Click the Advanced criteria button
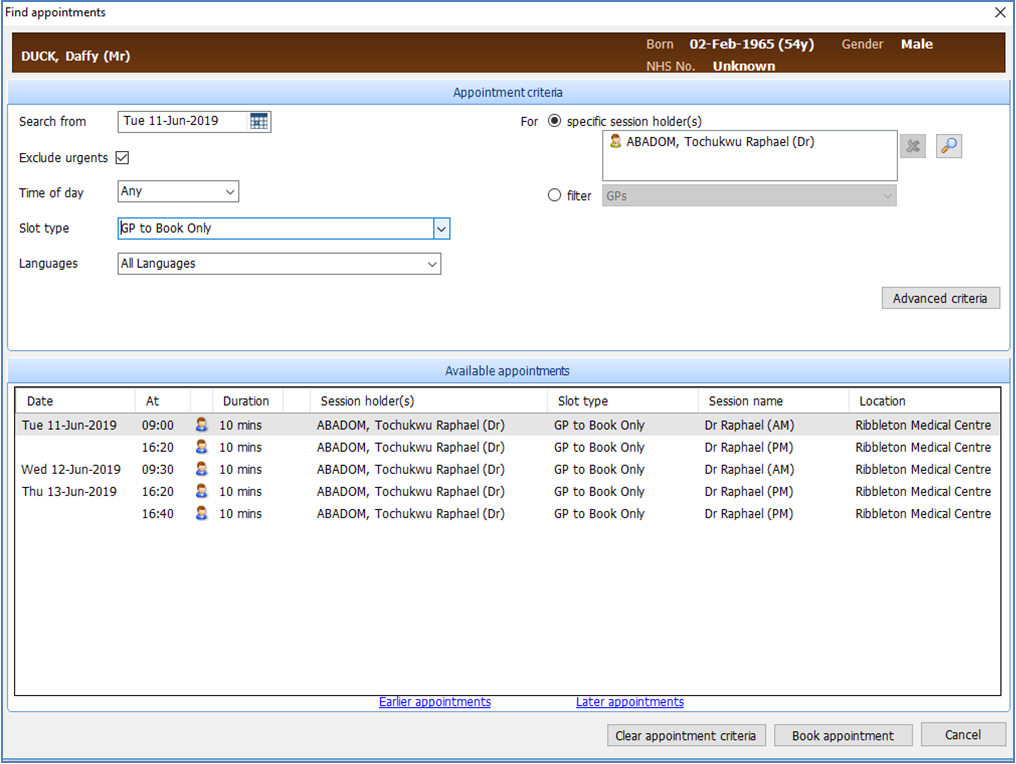This screenshot has height=764, width=1016. pos(940,298)
